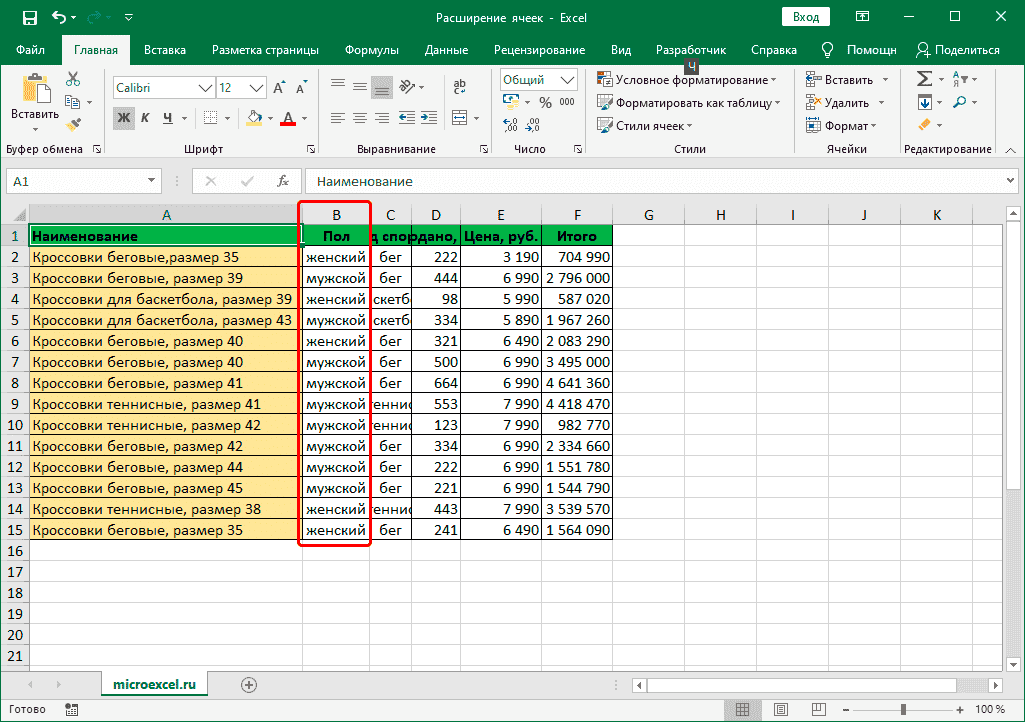
Task: Add a new sheet with plus icon
Action: coord(249,685)
